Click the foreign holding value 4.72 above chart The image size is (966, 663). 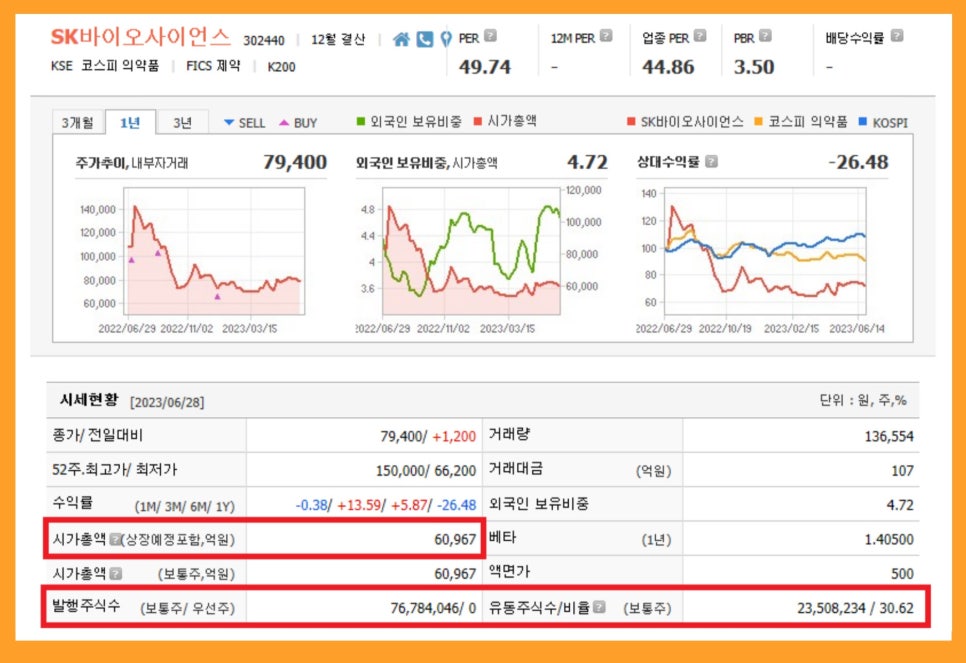pos(587,162)
